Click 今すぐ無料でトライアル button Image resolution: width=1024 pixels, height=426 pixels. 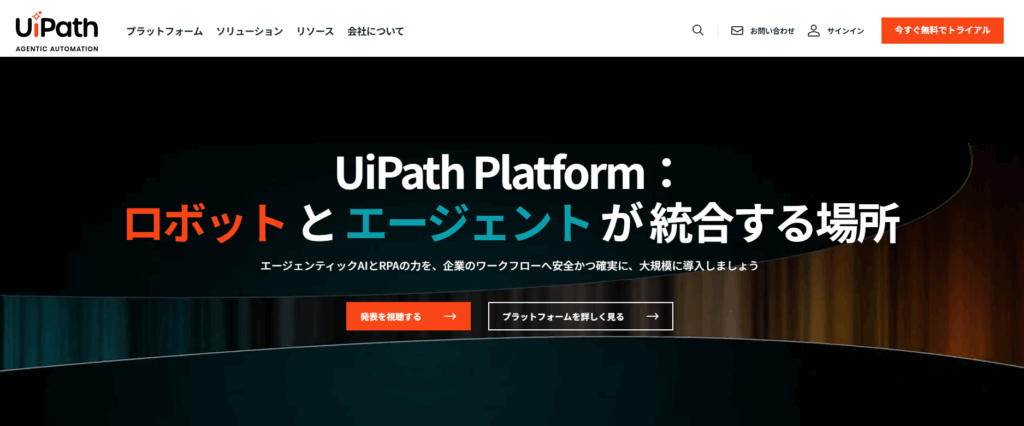click(x=942, y=30)
